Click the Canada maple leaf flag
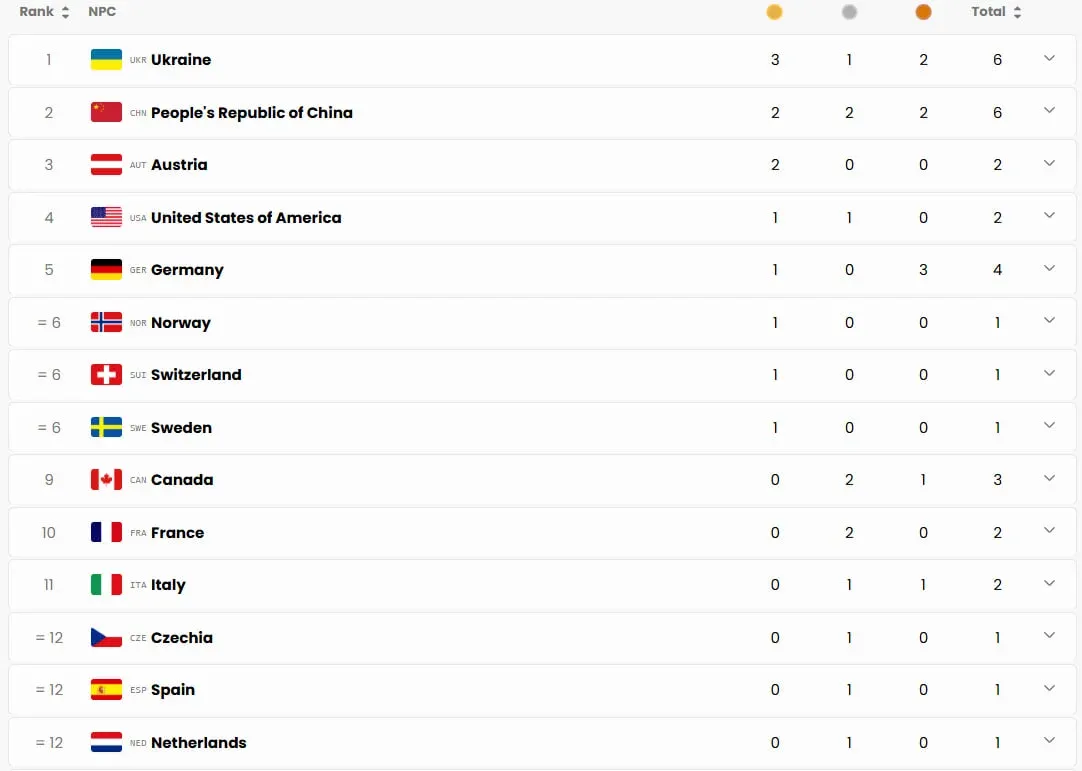Viewport: 1082px width, 771px height. [106, 480]
